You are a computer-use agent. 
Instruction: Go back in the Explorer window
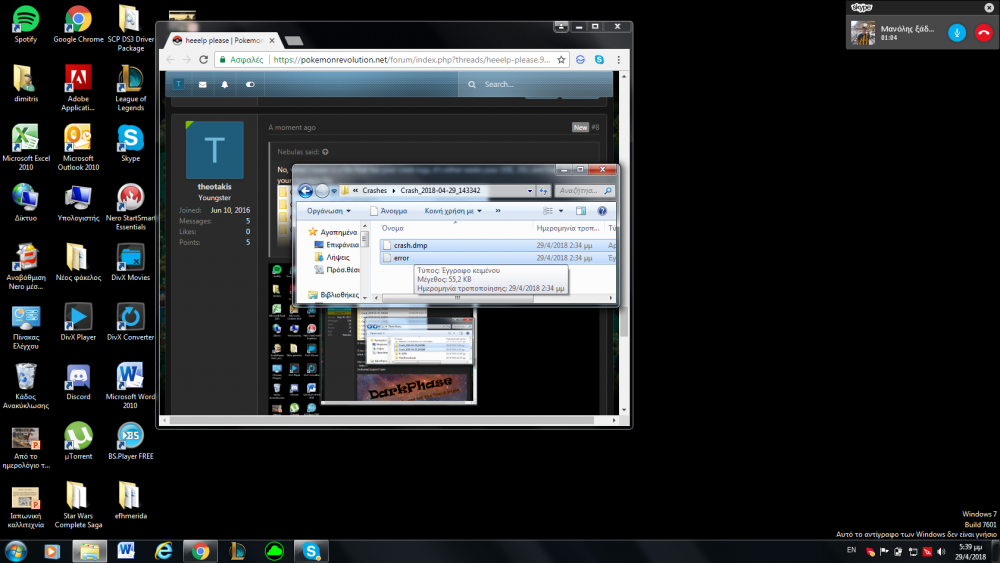pyautogui.click(x=306, y=191)
